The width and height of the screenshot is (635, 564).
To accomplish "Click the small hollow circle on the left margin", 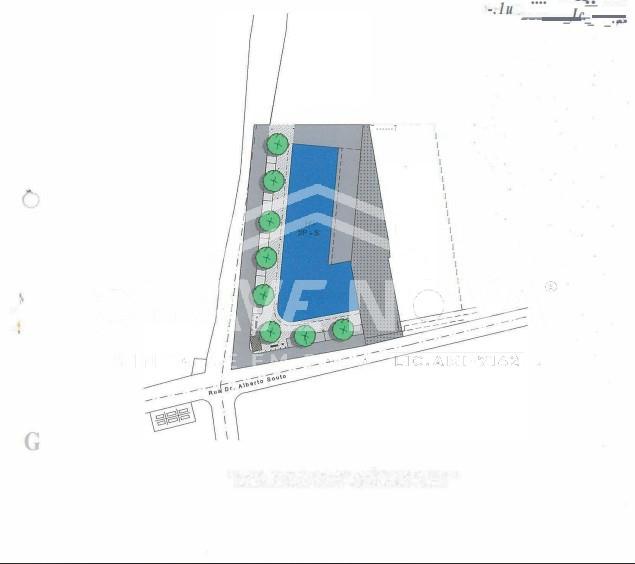I will [x=31, y=199].
